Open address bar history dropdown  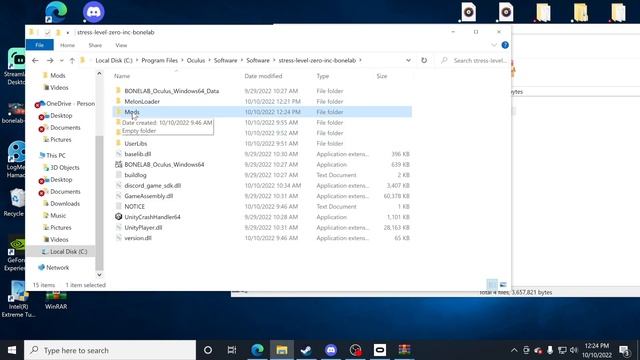click(408, 60)
